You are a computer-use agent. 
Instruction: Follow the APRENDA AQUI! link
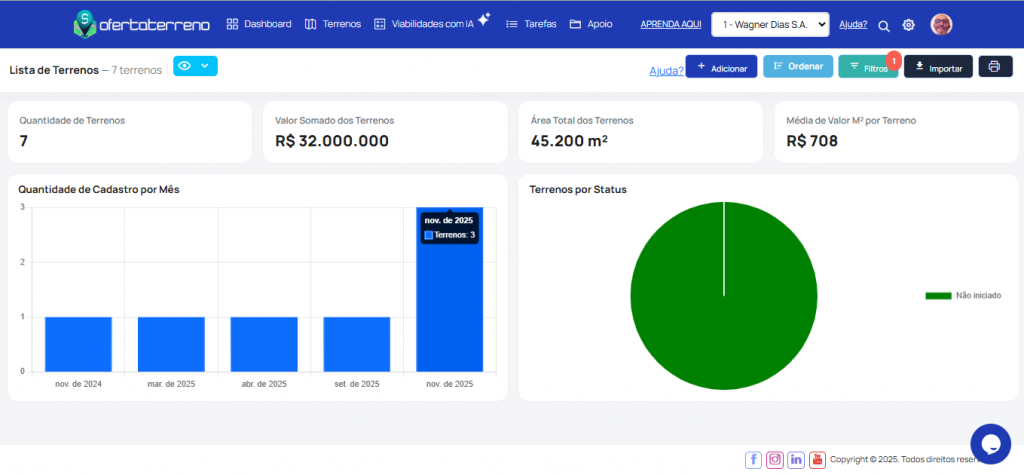[670, 24]
